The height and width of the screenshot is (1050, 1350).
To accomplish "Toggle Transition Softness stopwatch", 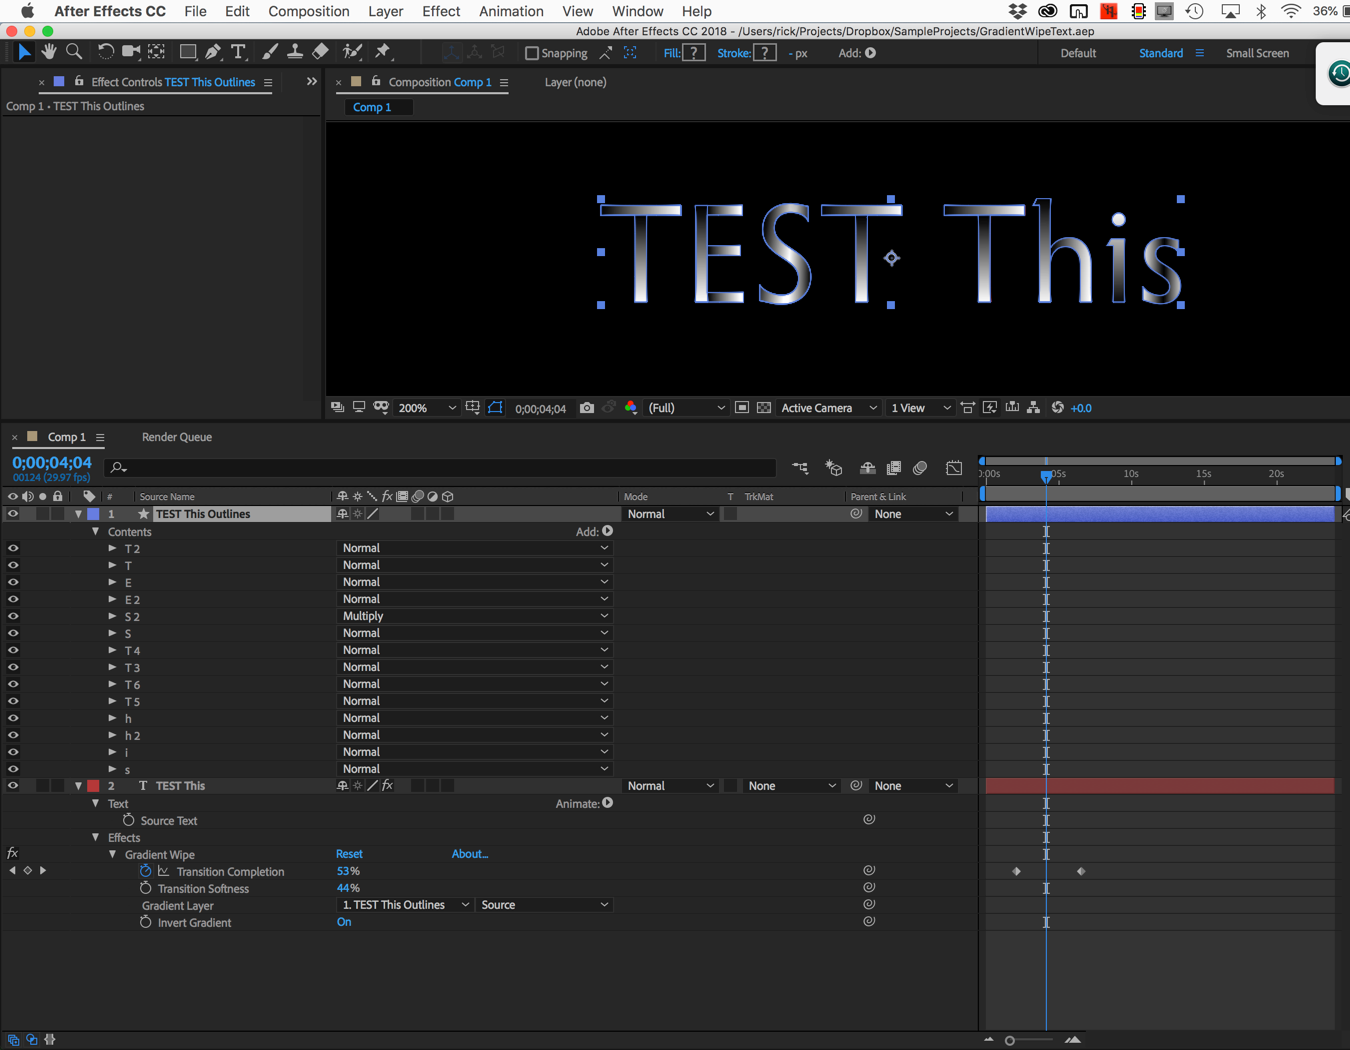I will tap(146, 888).
